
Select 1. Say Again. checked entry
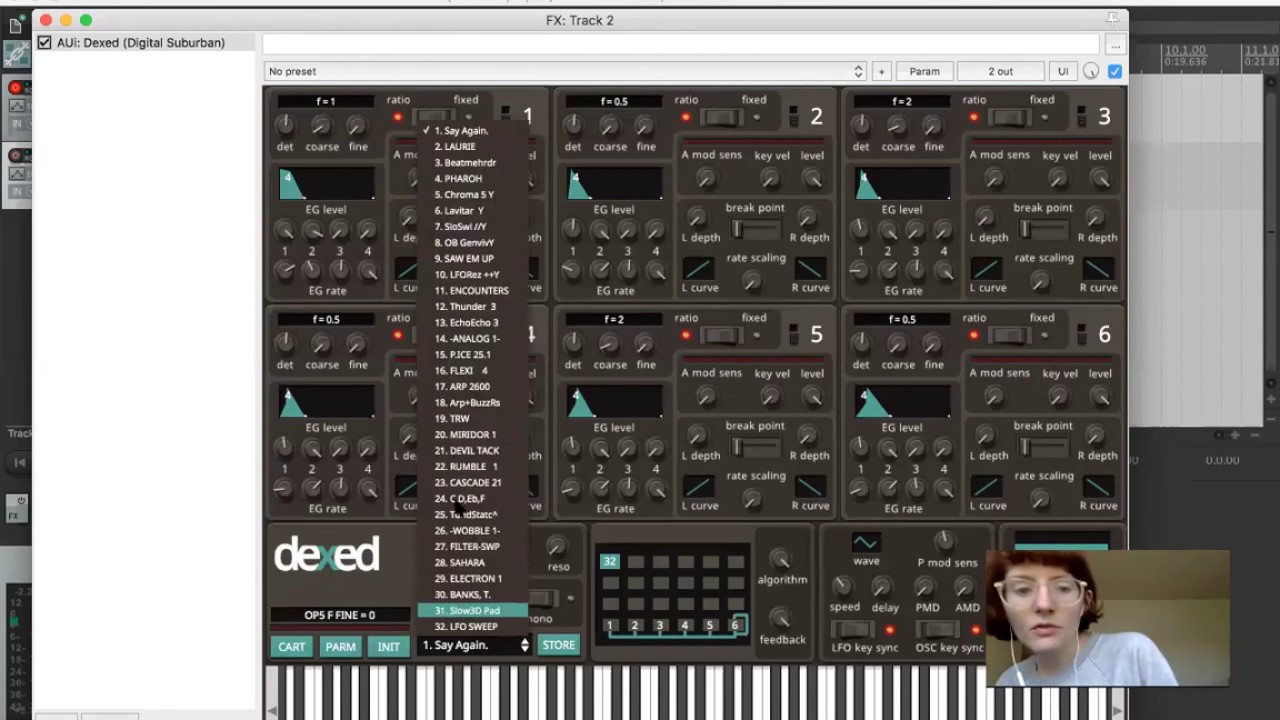click(x=472, y=130)
